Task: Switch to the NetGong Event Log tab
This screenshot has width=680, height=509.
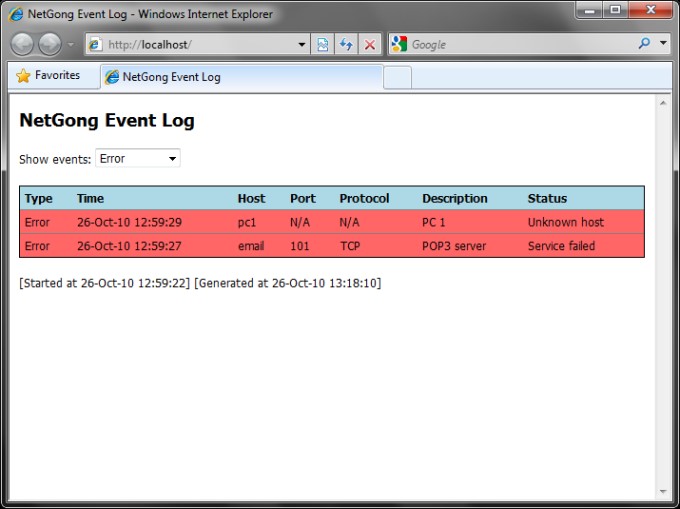Action: point(240,77)
